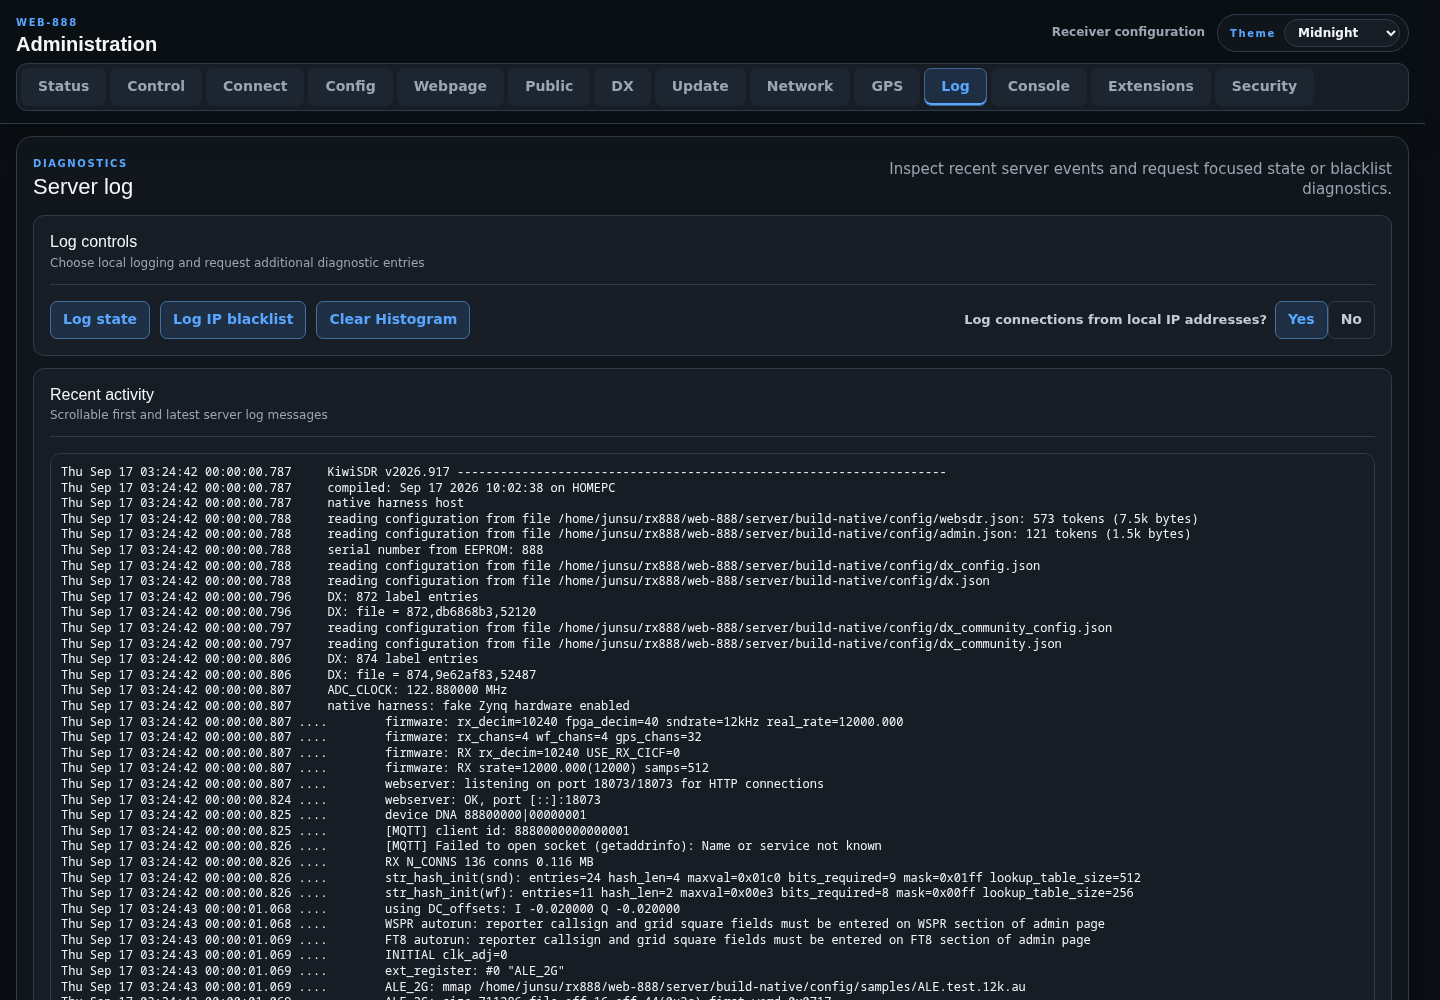Click the Clear Histogram button
The width and height of the screenshot is (1440, 1000).
coord(393,320)
